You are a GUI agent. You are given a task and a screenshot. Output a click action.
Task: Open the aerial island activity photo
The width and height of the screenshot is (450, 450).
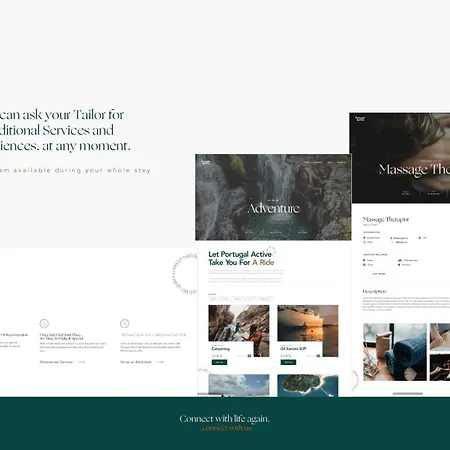pos(308,385)
